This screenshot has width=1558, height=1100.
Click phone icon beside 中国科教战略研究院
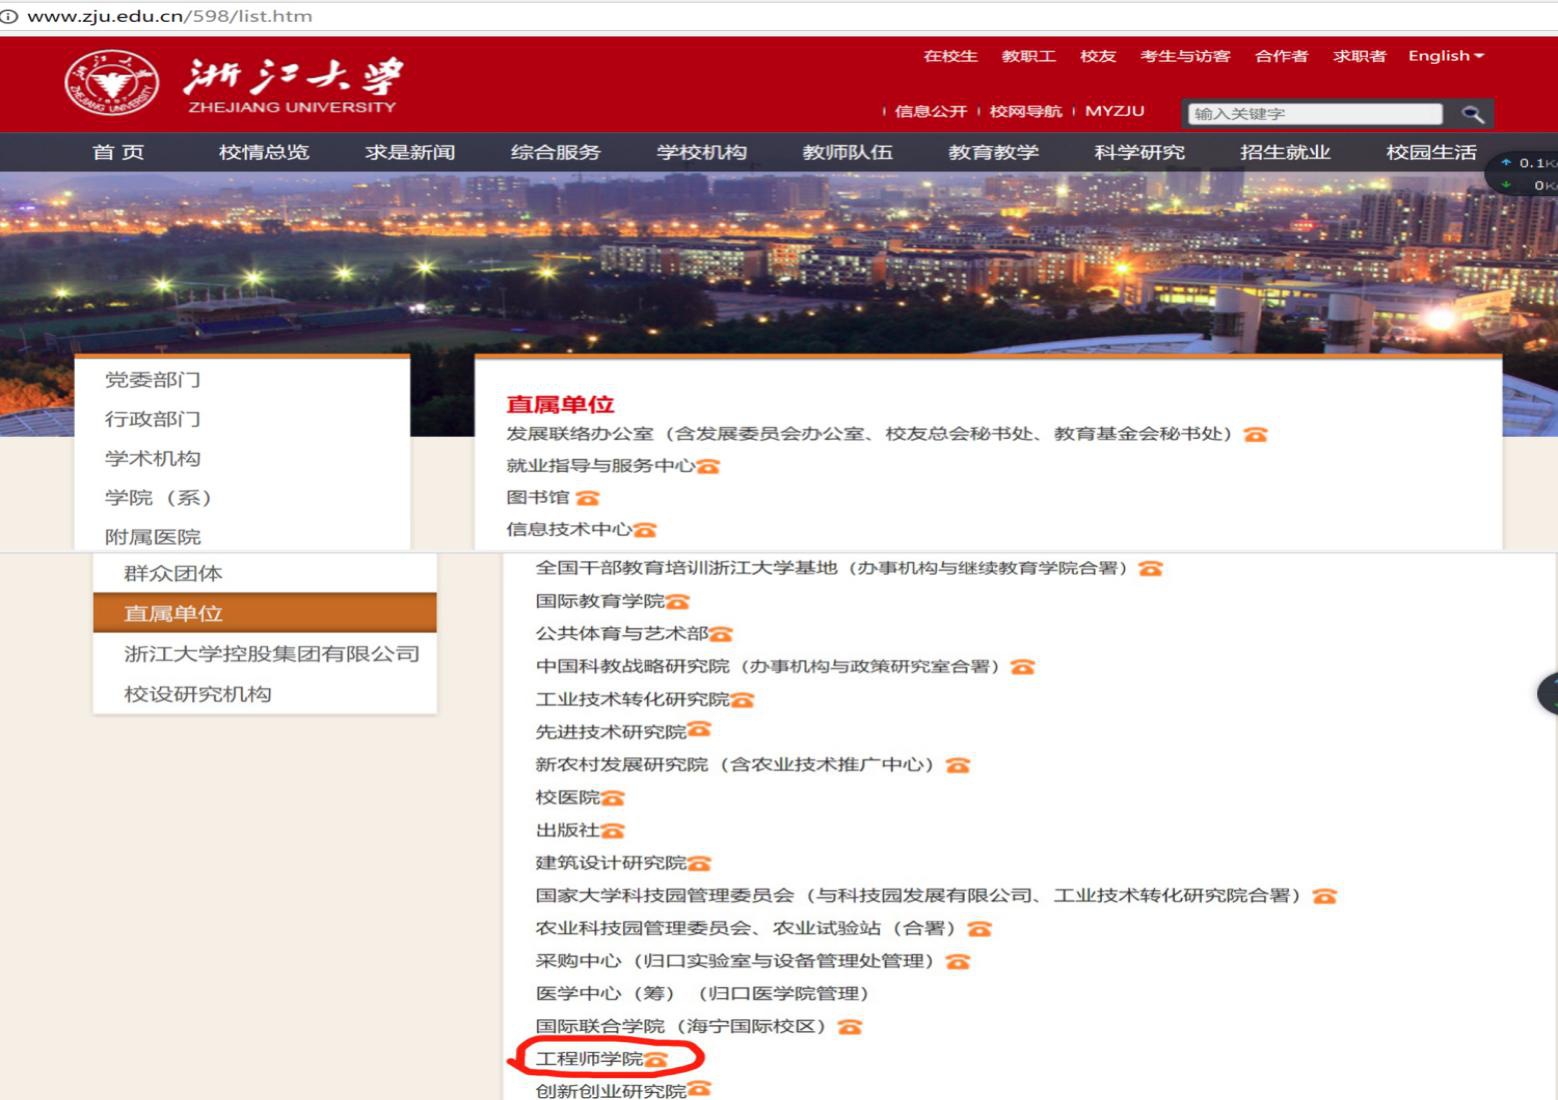(1022, 667)
